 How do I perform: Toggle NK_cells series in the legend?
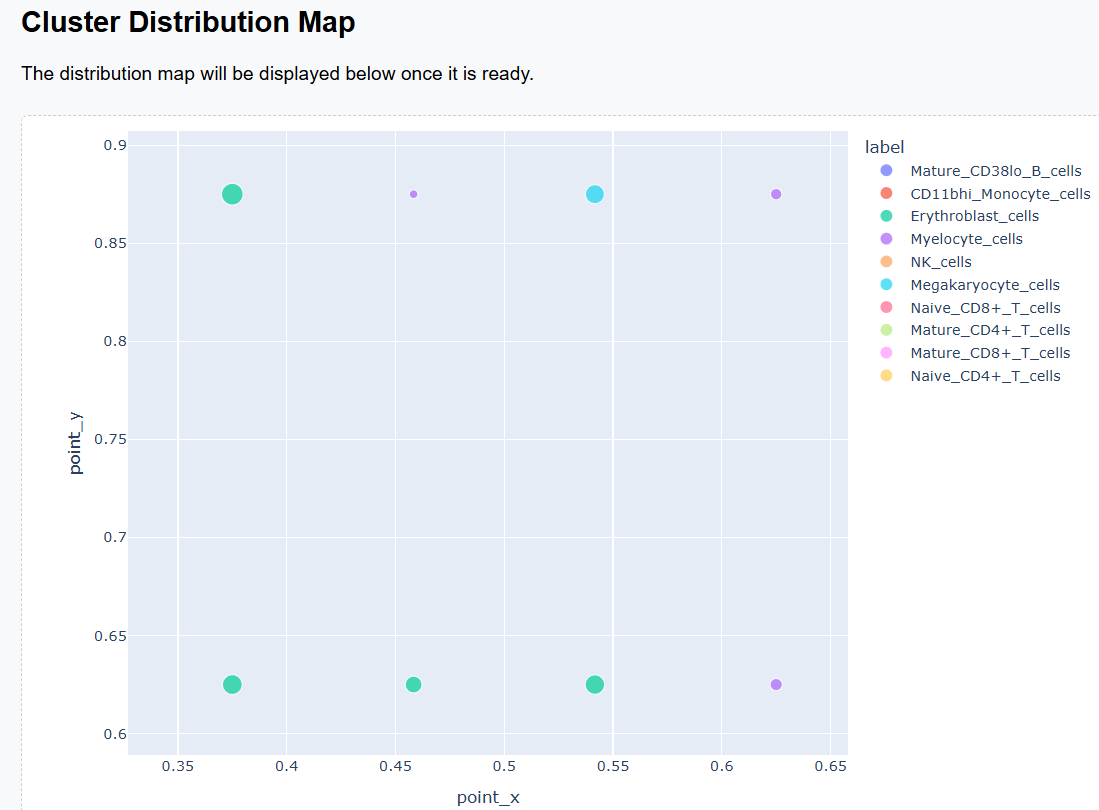coord(940,262)
